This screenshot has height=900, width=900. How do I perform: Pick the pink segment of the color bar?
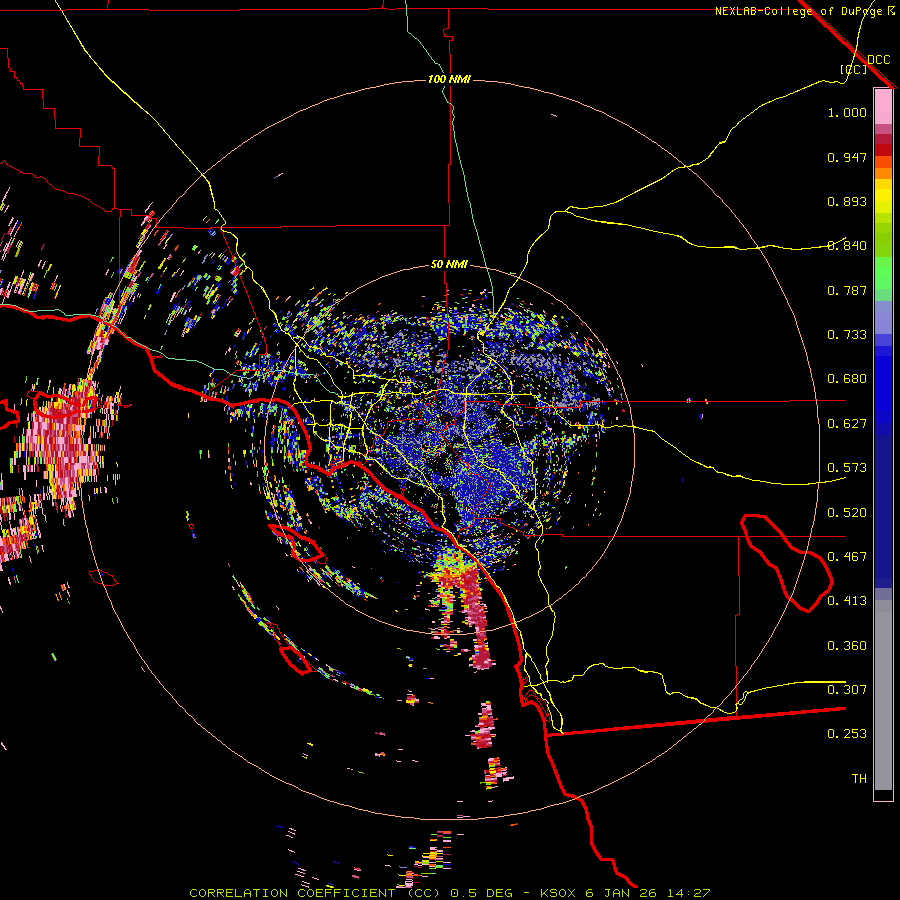tap(883, 107)
